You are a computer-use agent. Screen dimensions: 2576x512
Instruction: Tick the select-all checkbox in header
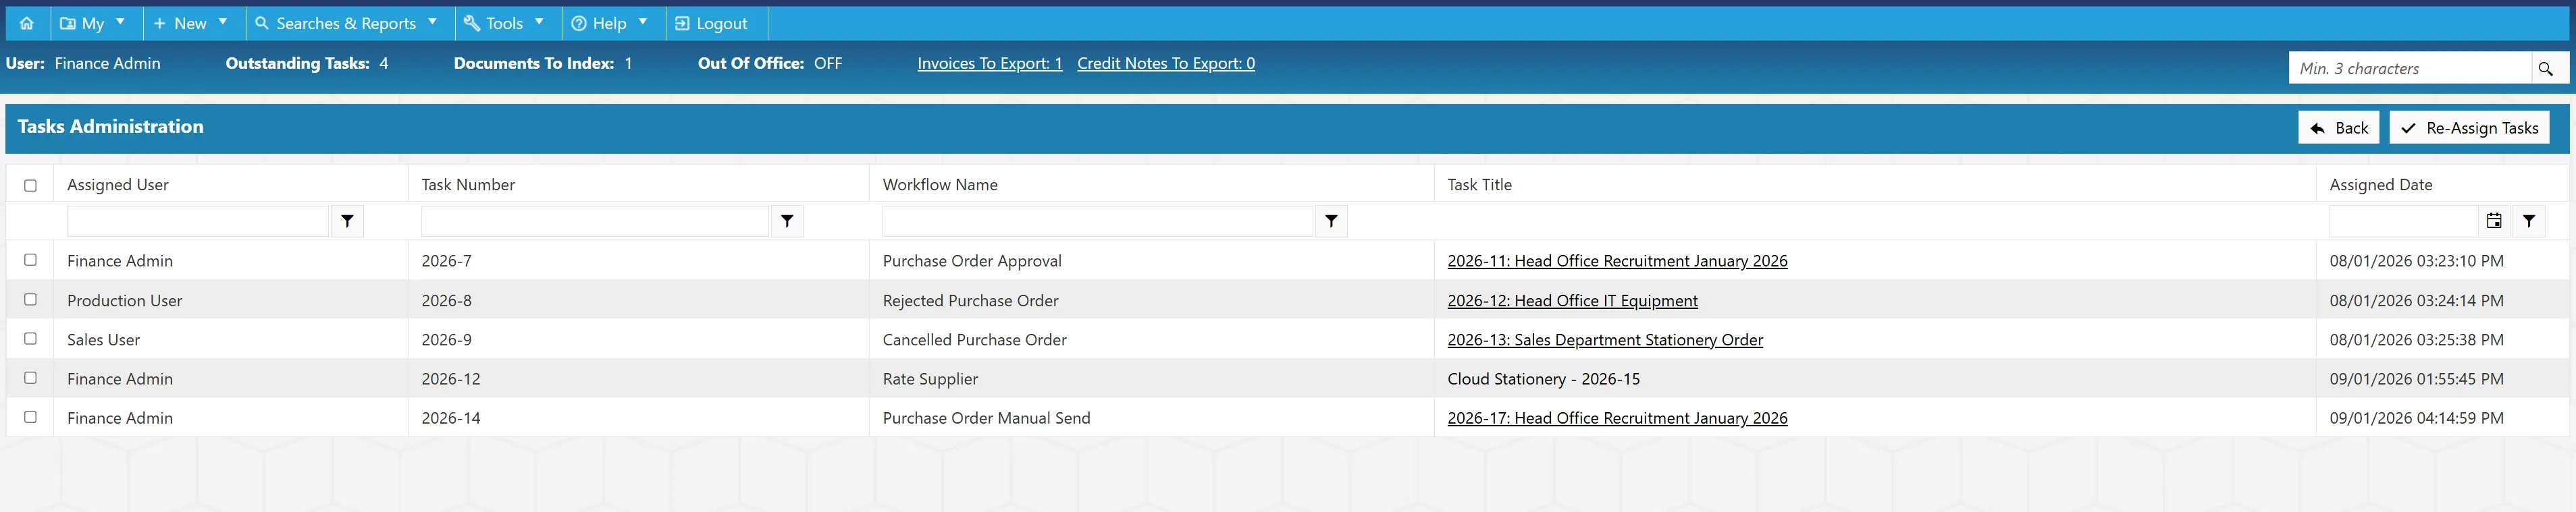coord(30,185)
